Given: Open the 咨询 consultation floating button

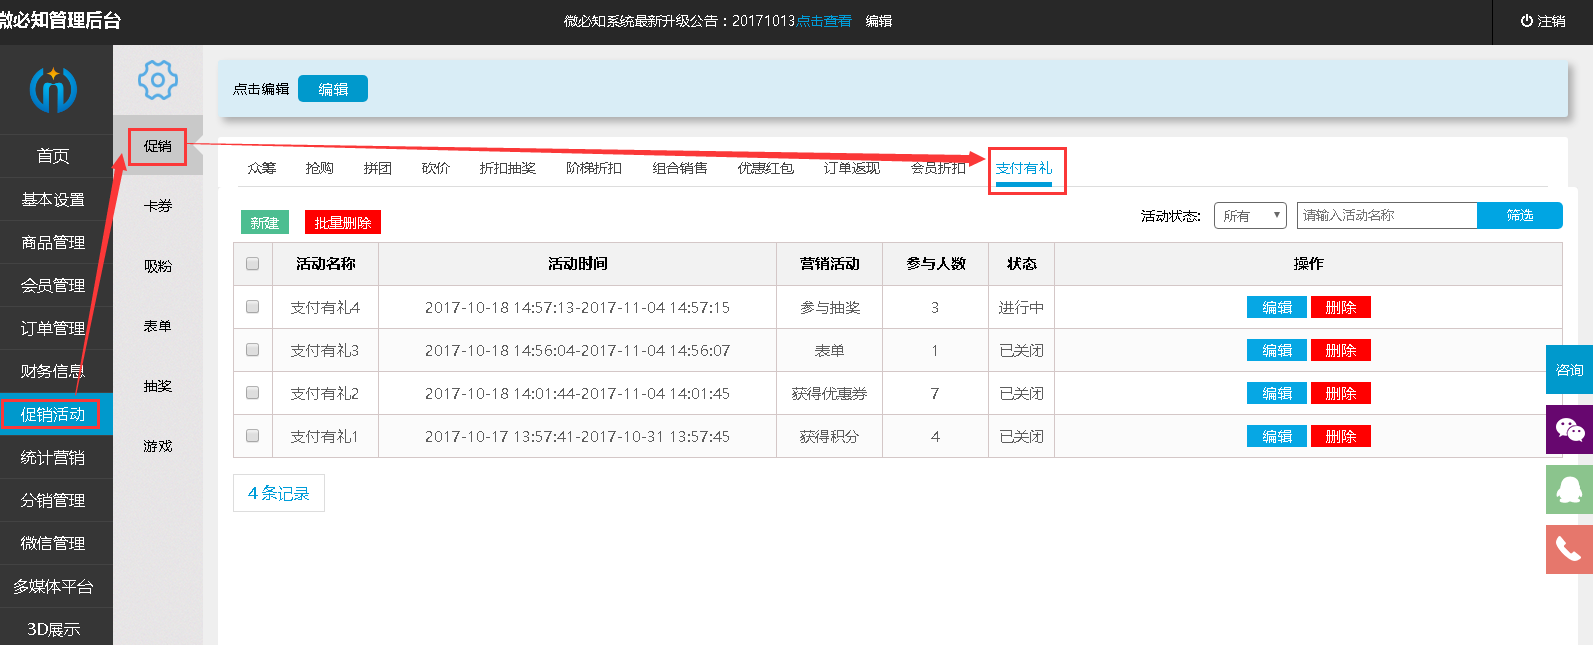Looking at the screenshot, I should pyautogui.click(x=1569, y=370).
